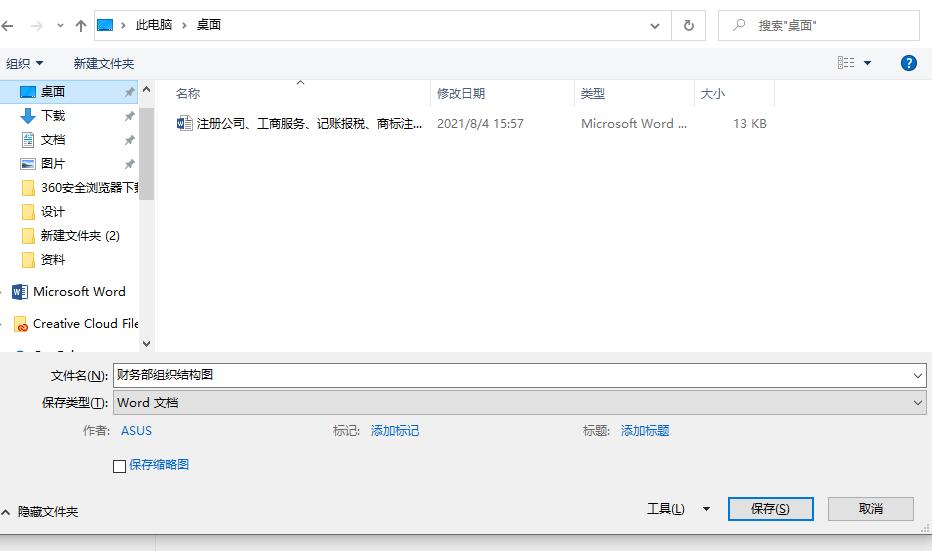Collapse folders with 隐藏文件夹
The height and width of the screenshot is (551, 932).
coord(40,512)
